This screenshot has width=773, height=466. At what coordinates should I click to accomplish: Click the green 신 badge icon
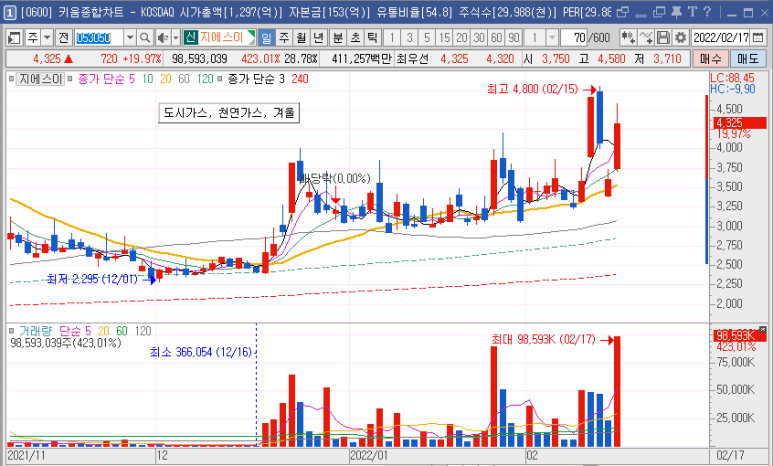pyautogui.click(x=190, y=37)
